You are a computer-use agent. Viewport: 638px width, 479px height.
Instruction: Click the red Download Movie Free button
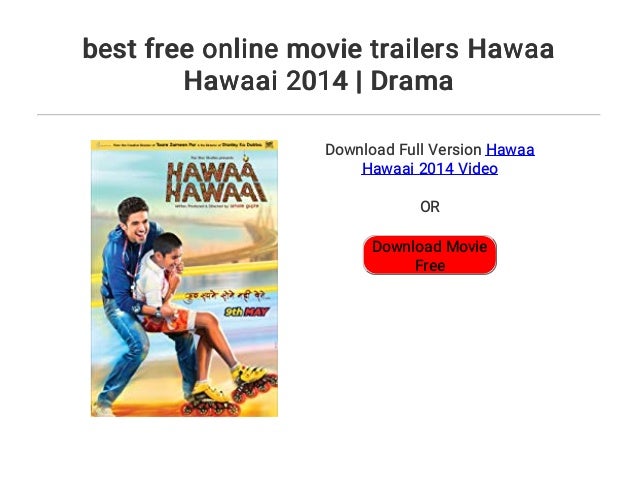[x=430, y=255]
